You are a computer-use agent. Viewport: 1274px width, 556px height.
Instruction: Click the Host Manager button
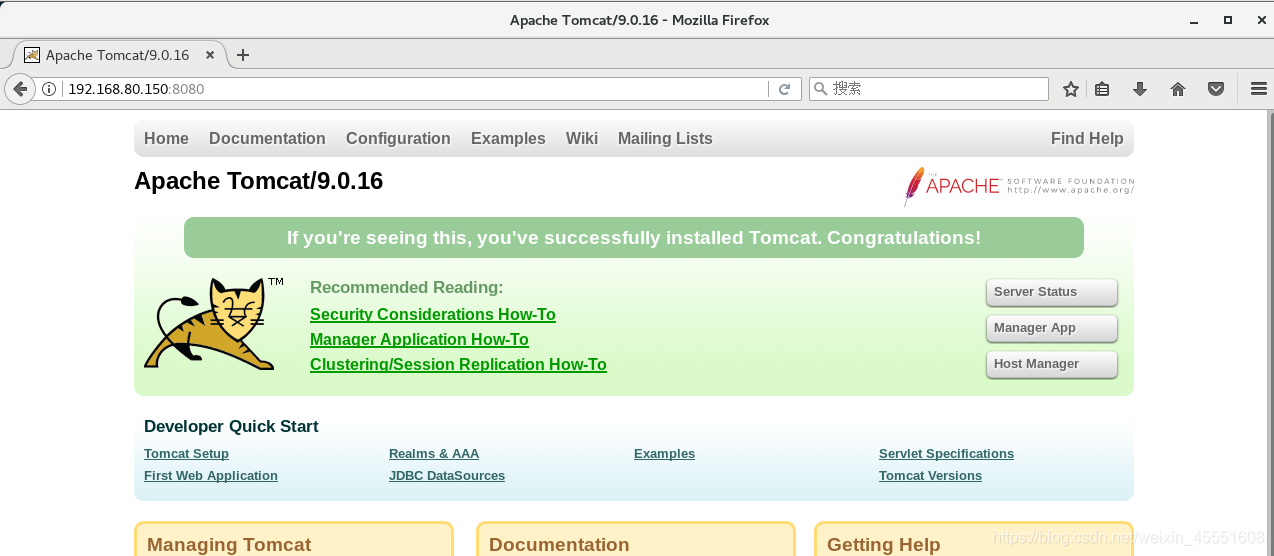pyautogui.click(x=1051, y=364)
